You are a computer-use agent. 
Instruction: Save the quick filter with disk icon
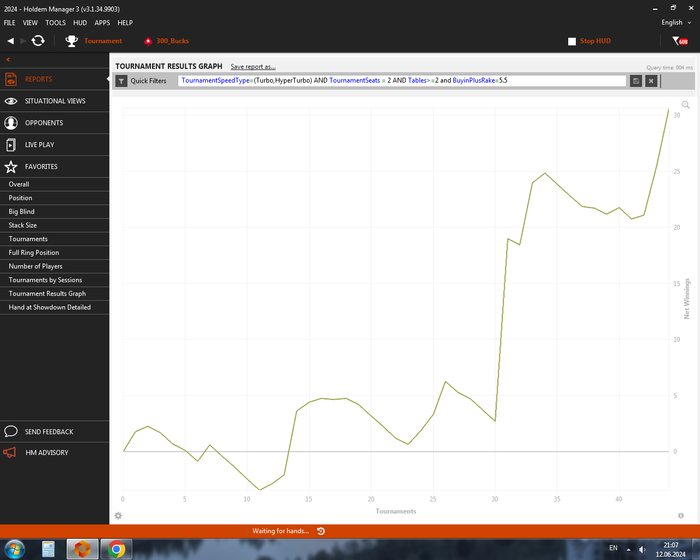pyautogui.click(x=636, y=81)
